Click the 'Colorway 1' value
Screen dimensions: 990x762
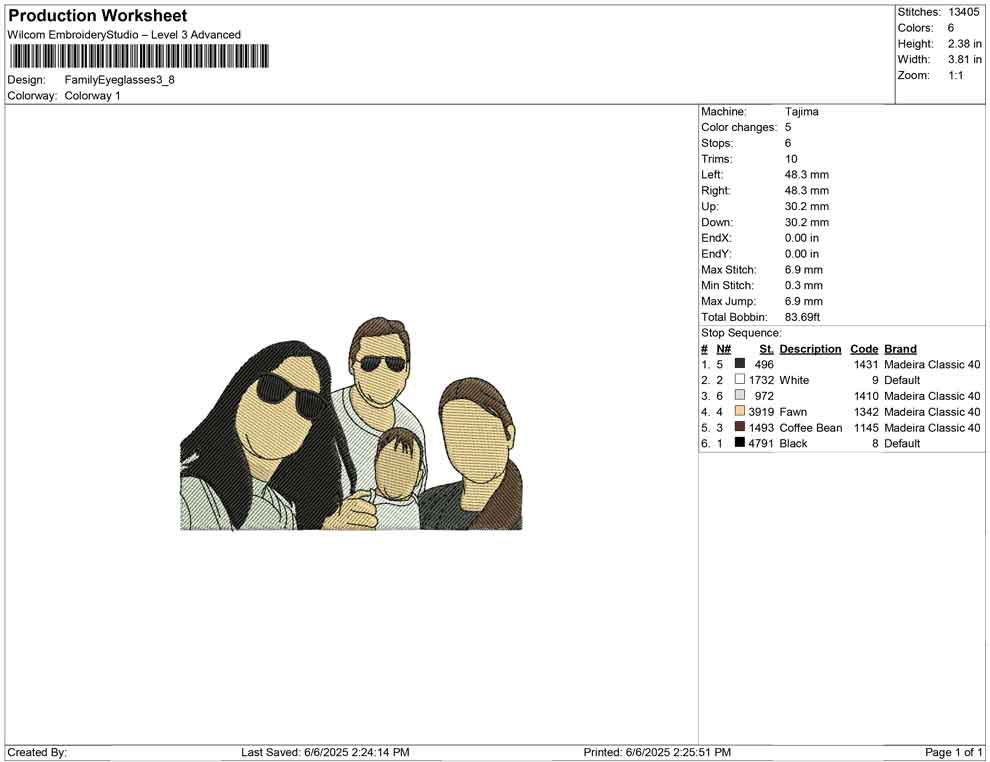92,96
